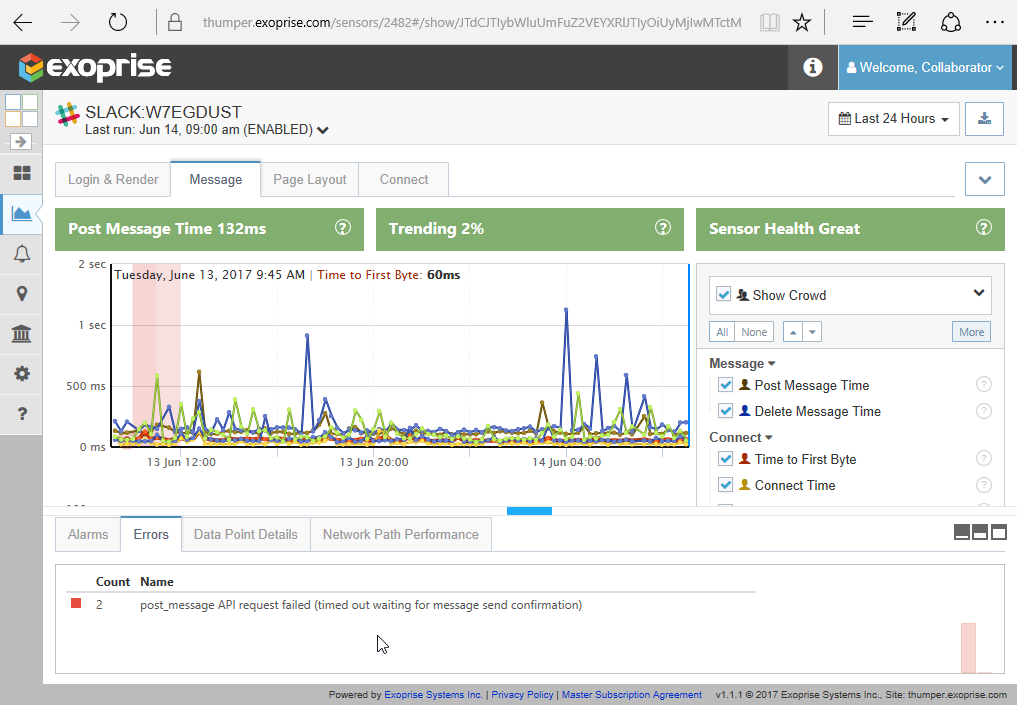This screenshot has height=705, width=1017.
Task: Click help icon on Post Message Time card
Action: pos(342,228)
